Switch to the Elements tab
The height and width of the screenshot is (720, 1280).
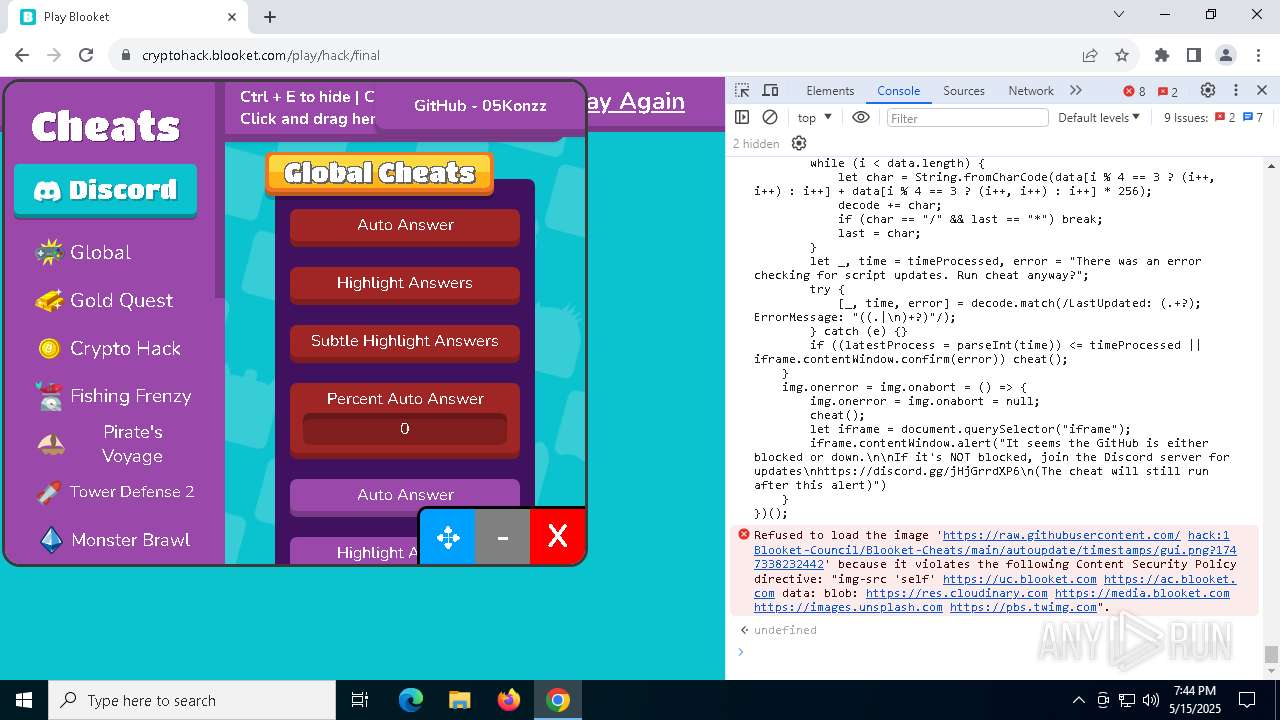[x=830, y=90]
